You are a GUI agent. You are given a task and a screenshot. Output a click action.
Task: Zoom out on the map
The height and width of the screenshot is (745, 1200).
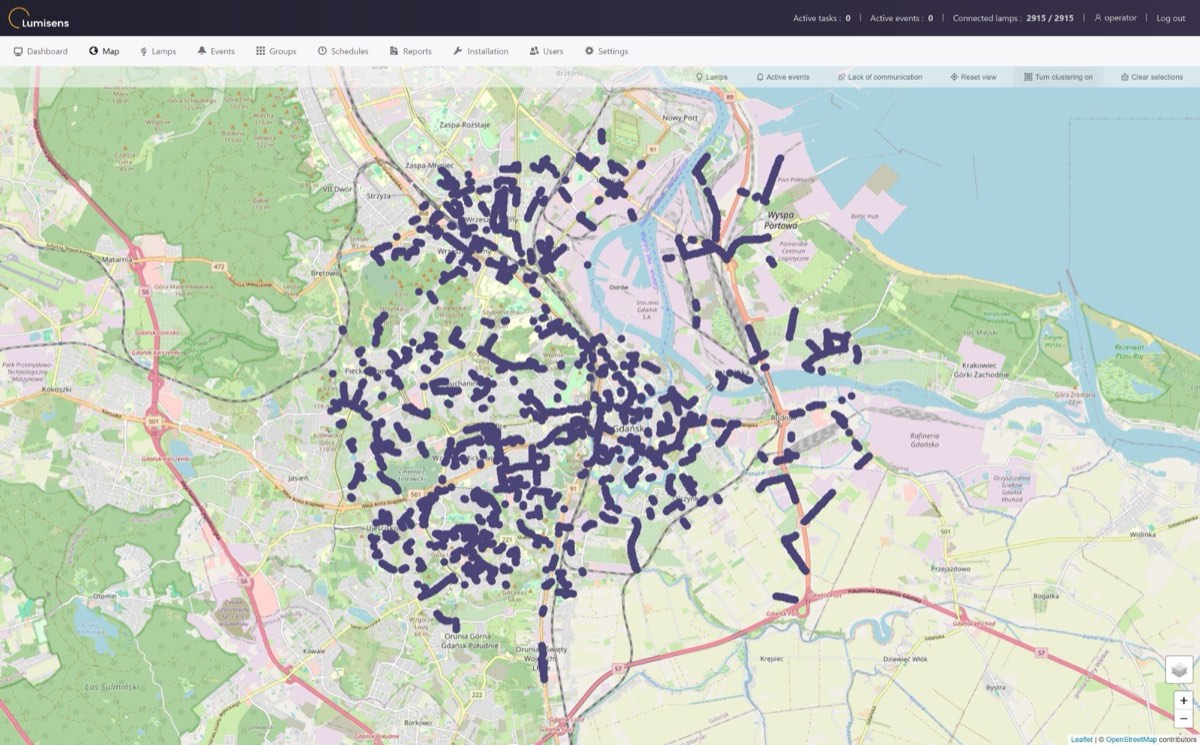pyautogui.click(x=1183, y=719)
